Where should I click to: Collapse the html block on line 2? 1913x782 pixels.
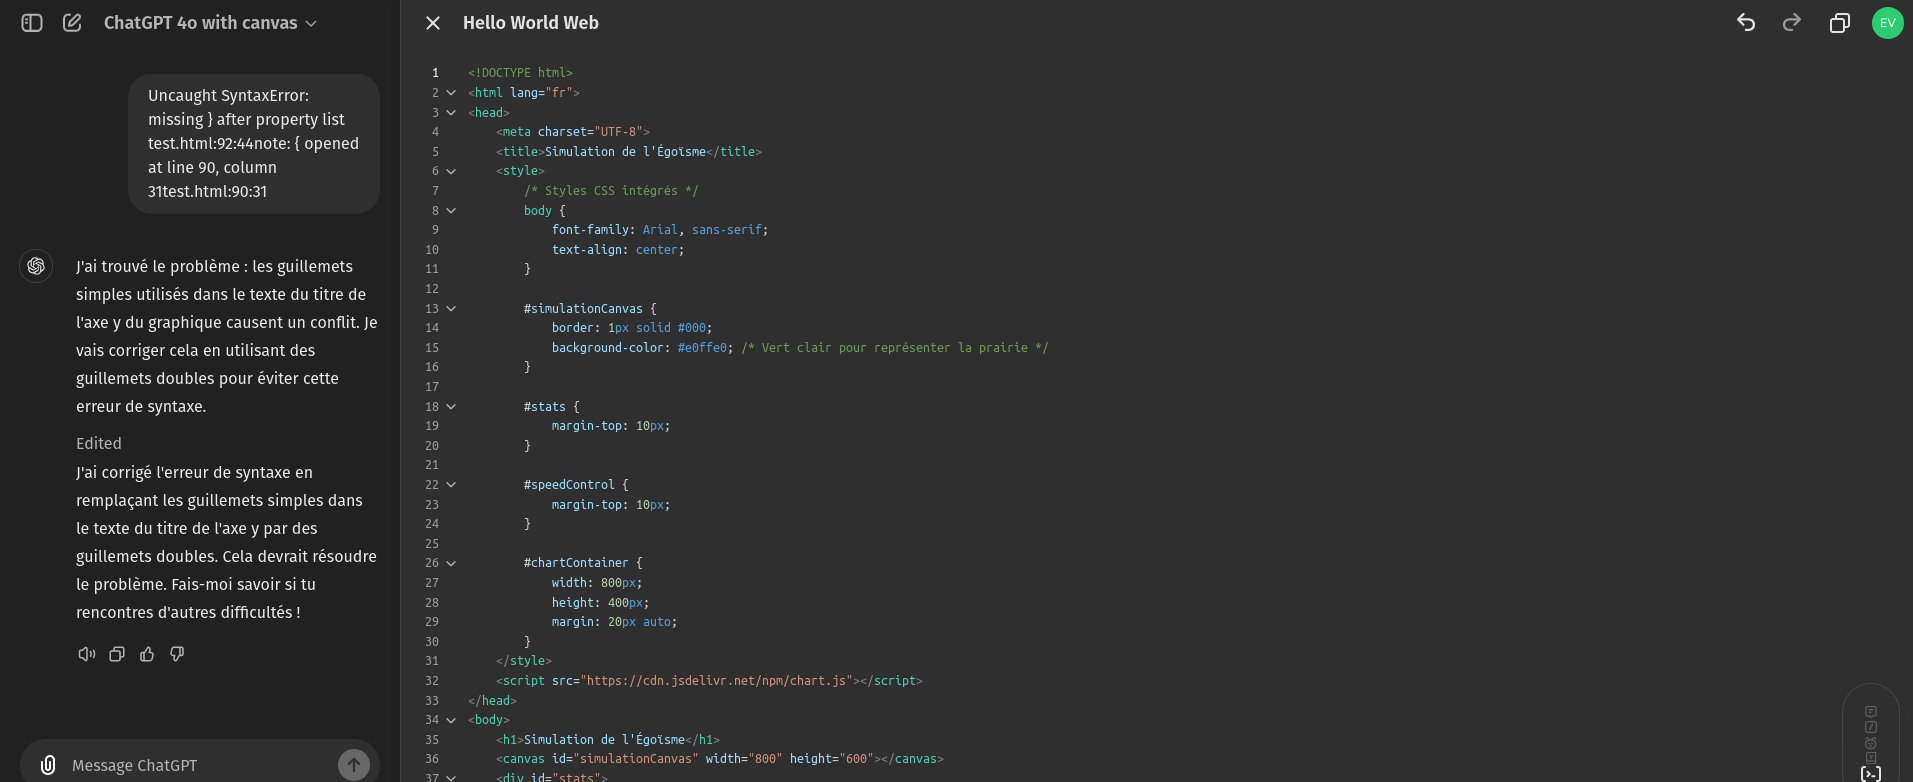tap(451, 93)
